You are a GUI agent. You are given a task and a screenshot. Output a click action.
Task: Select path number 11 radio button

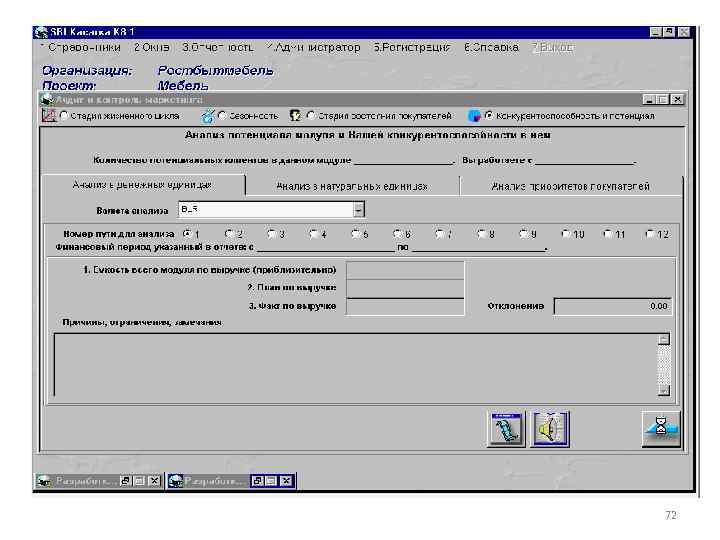coord(608,234)
